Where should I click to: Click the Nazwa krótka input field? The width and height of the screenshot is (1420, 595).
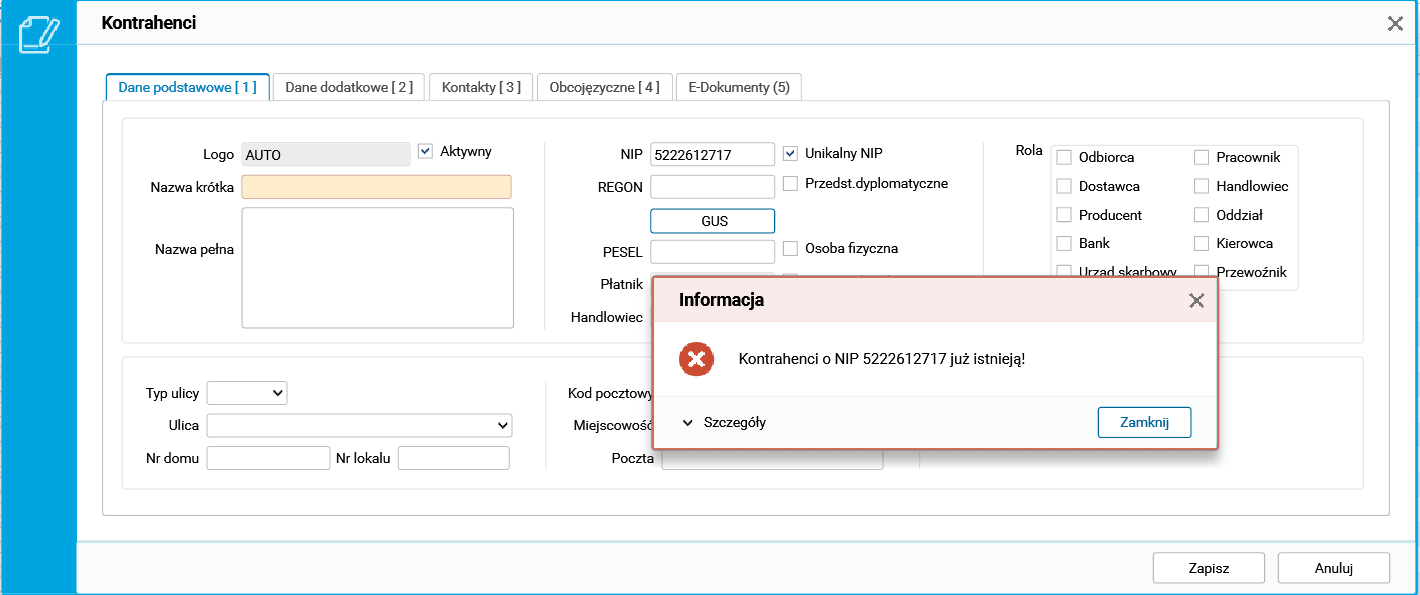(x=376, y=187)
